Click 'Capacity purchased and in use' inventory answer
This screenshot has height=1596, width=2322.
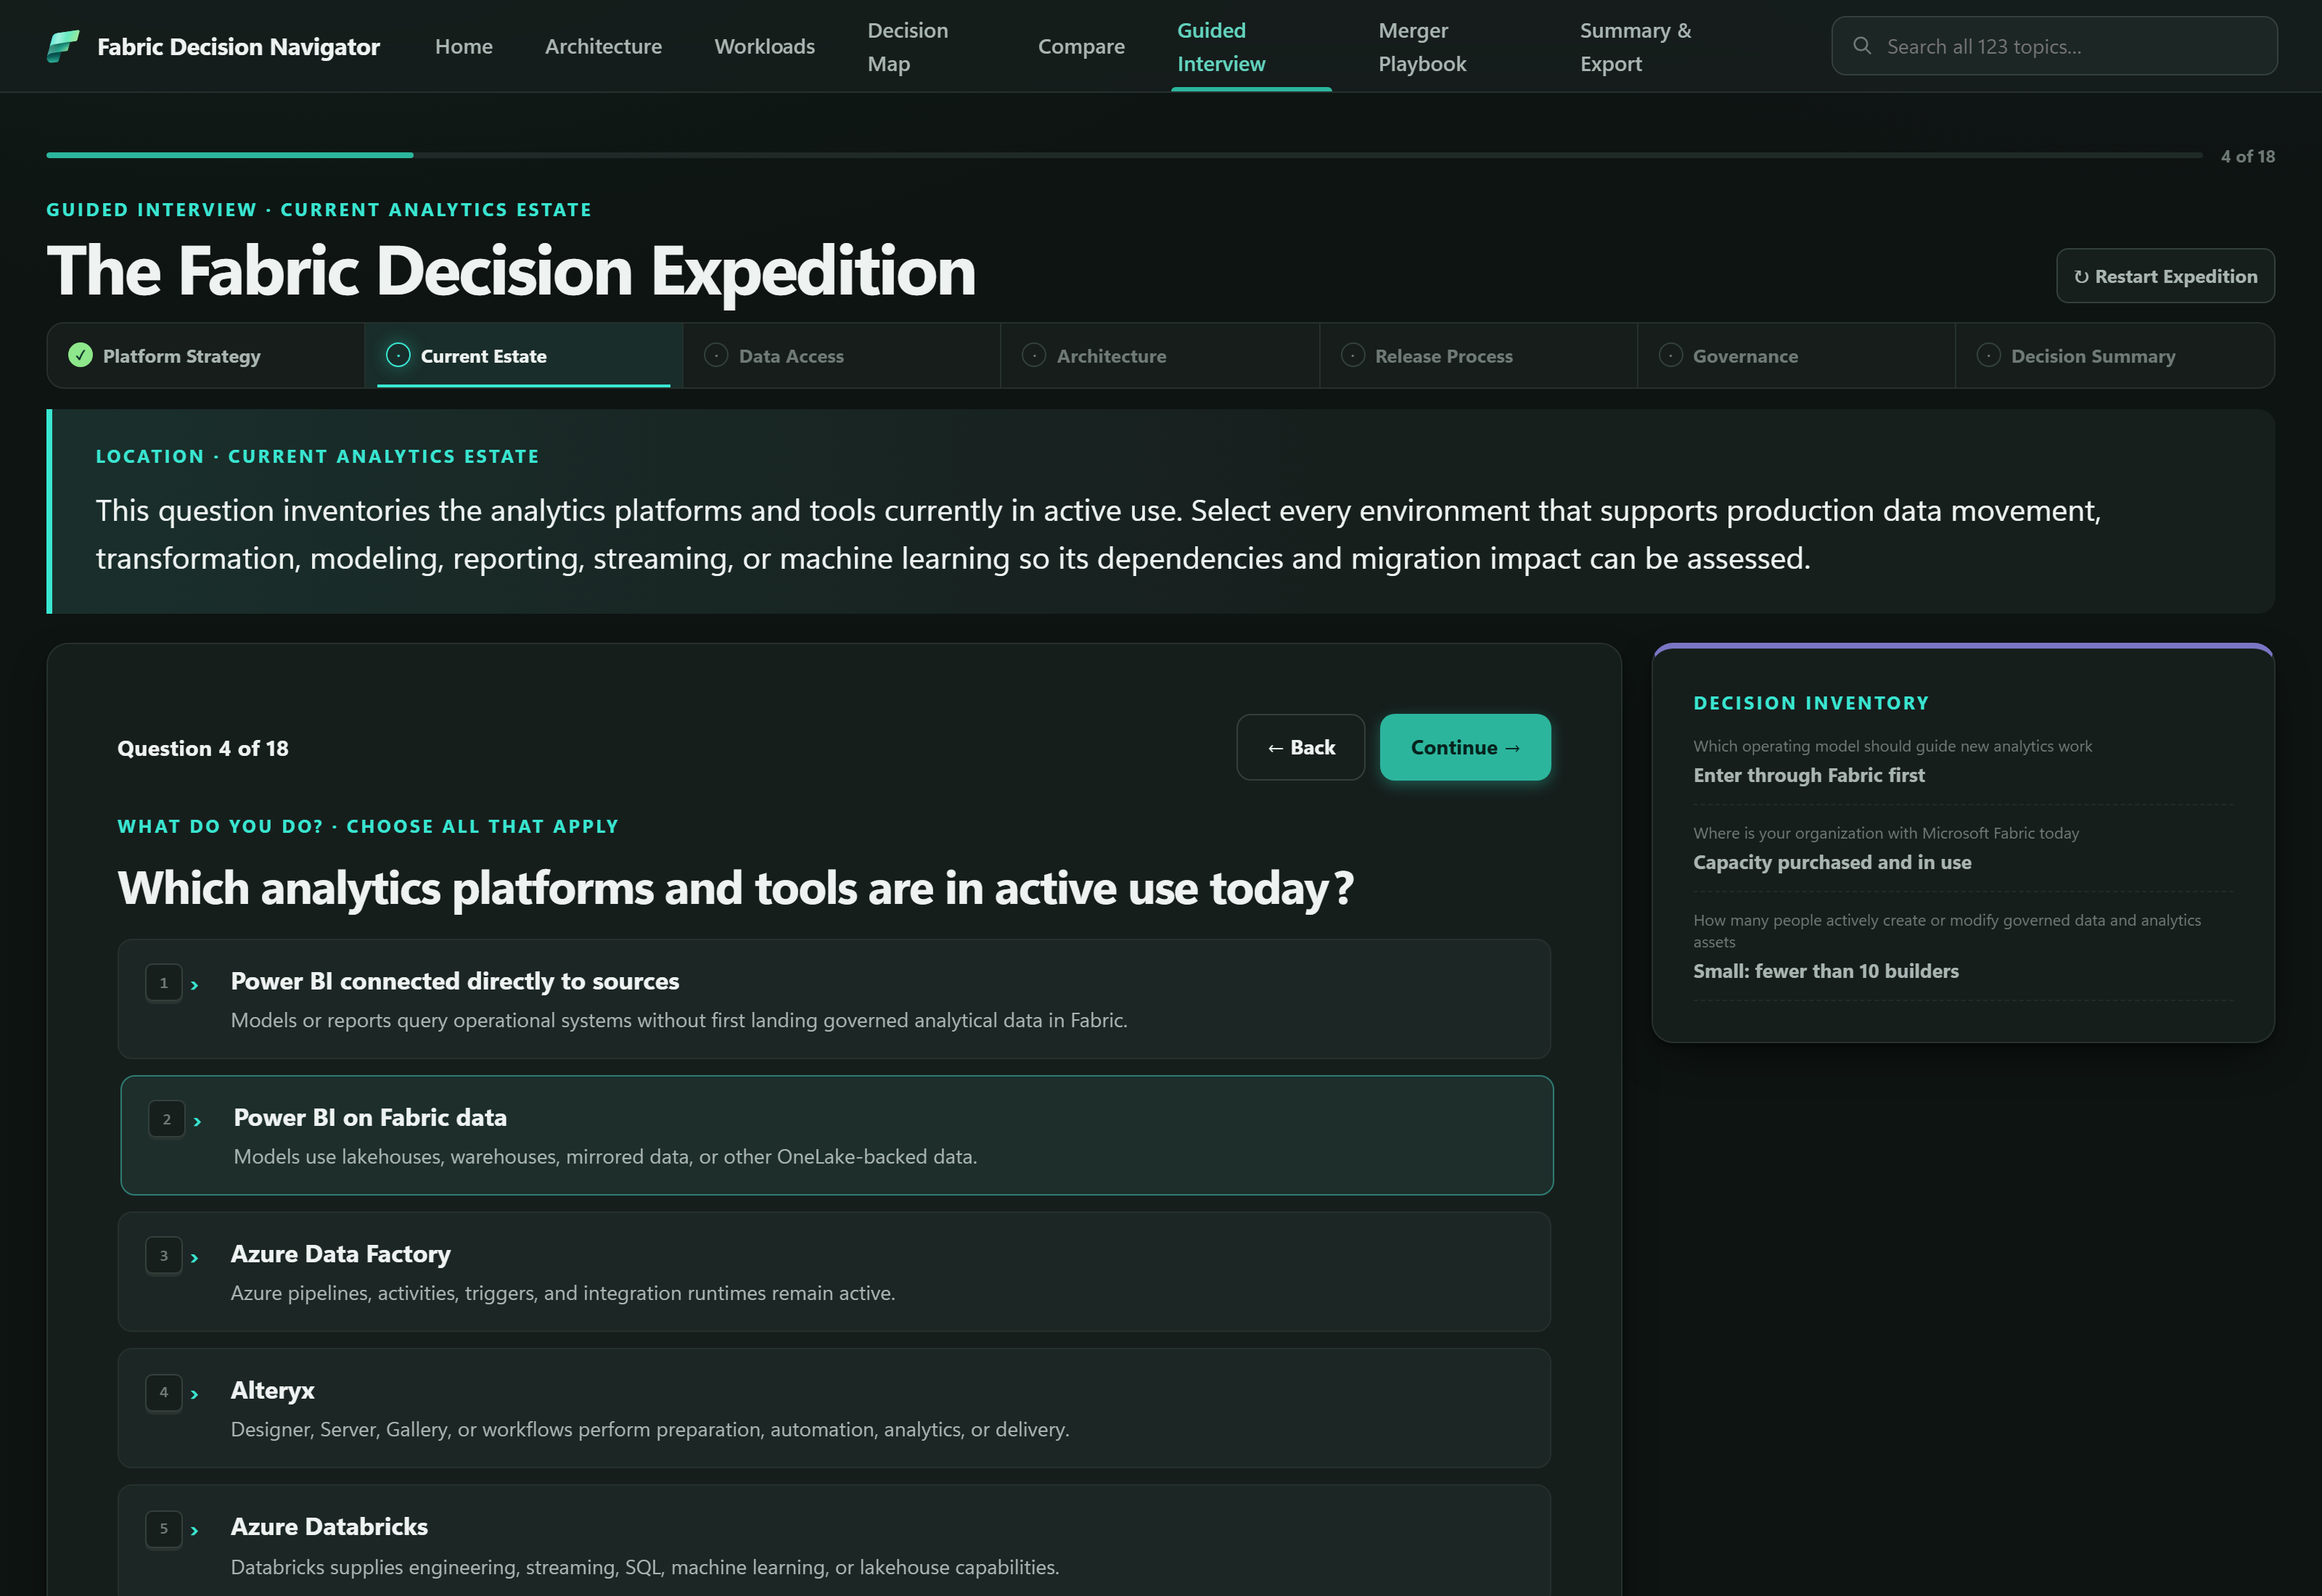pos(1832,862)
